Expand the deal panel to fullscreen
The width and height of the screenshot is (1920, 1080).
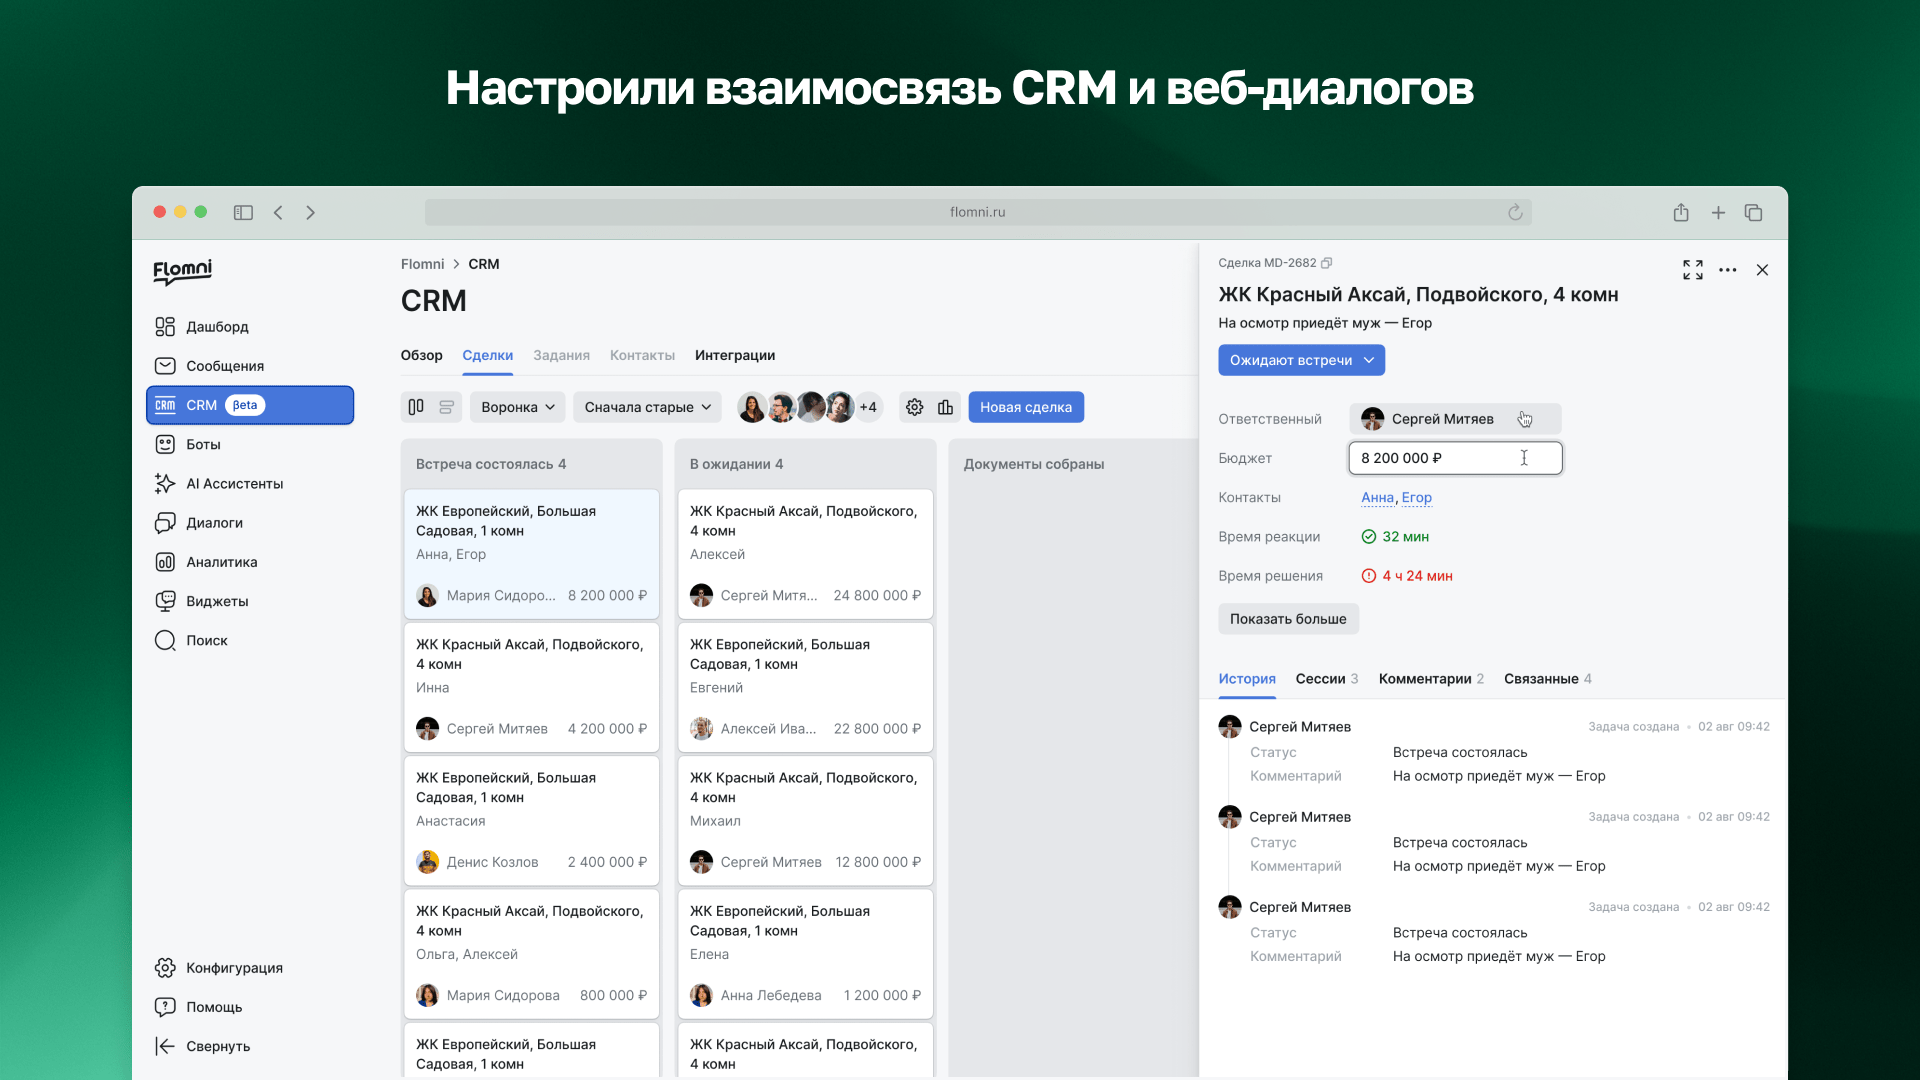(x=1692, y=270)
